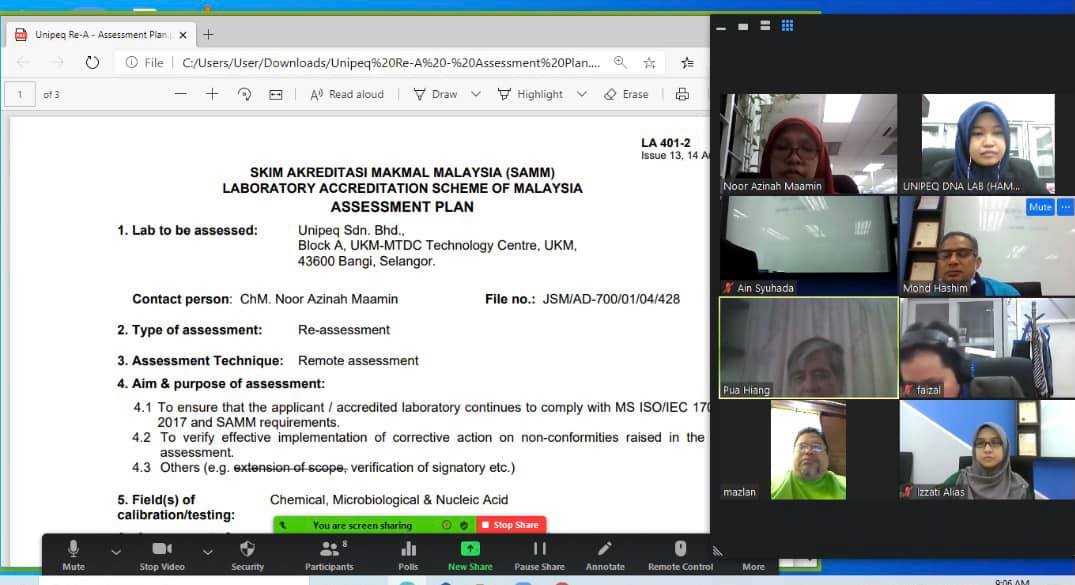Switch to vertical strip view icon

click(765, 25)
